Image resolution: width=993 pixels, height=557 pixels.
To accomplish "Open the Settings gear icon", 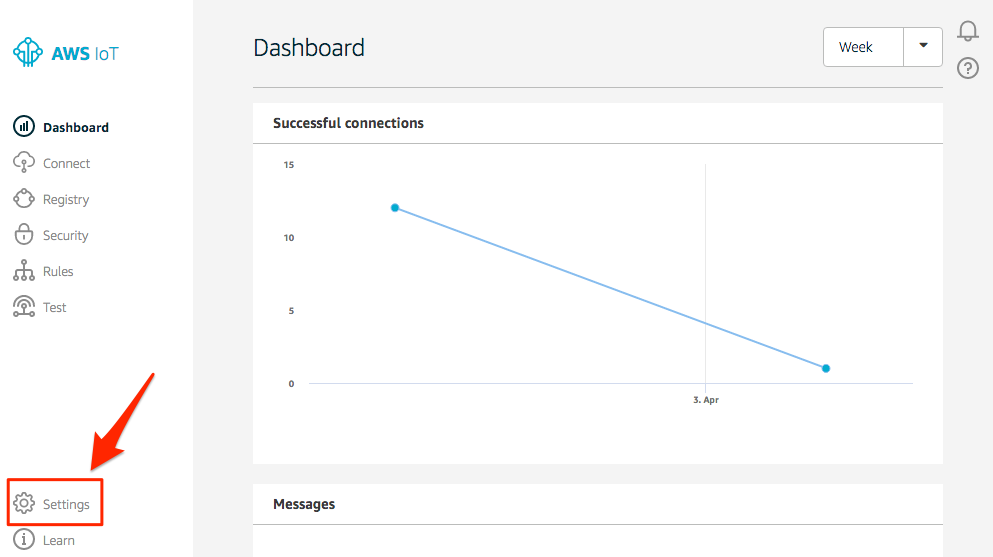I will (24, 503).
